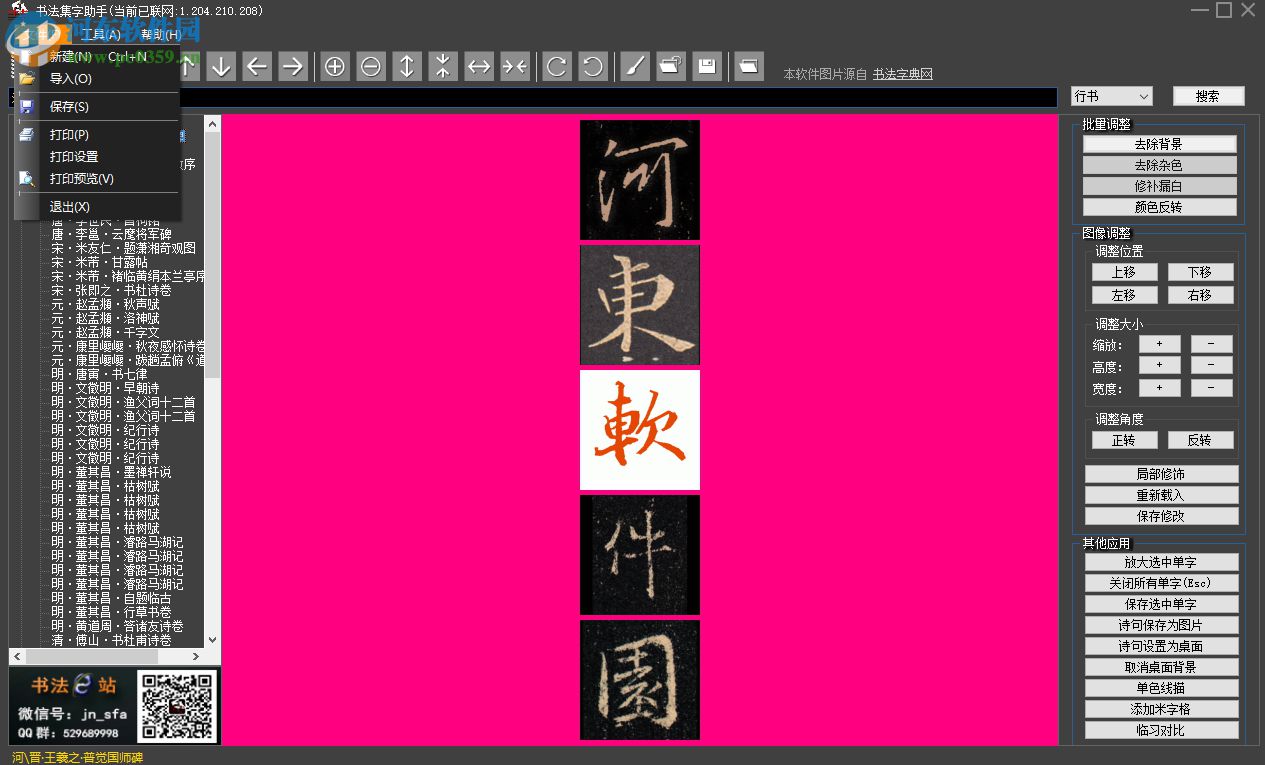The height and width of the screenshot is (765, 1265).
Task: Compress width with the inward arrows icon
Action: click(515, 66)
